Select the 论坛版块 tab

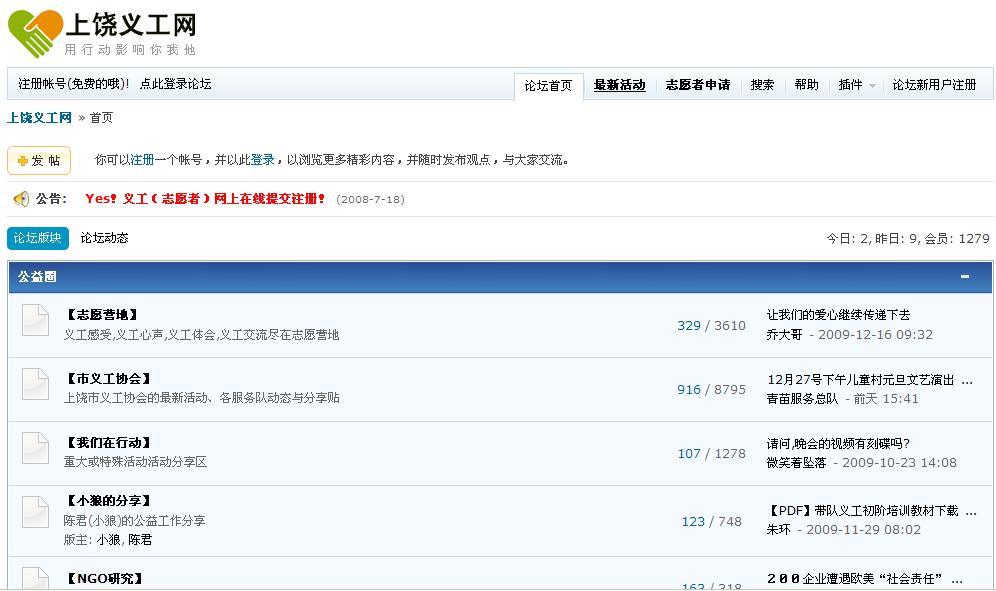click(37, 238)
